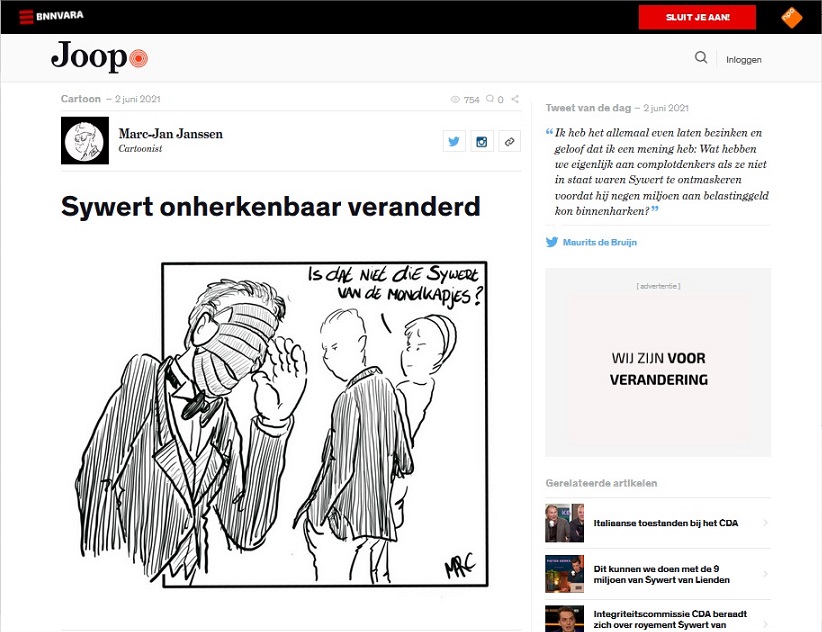Screen dimensions: 822x632
Task: Open the Maurits de Bruijn tweet author link
Action: tap(600, 242)
